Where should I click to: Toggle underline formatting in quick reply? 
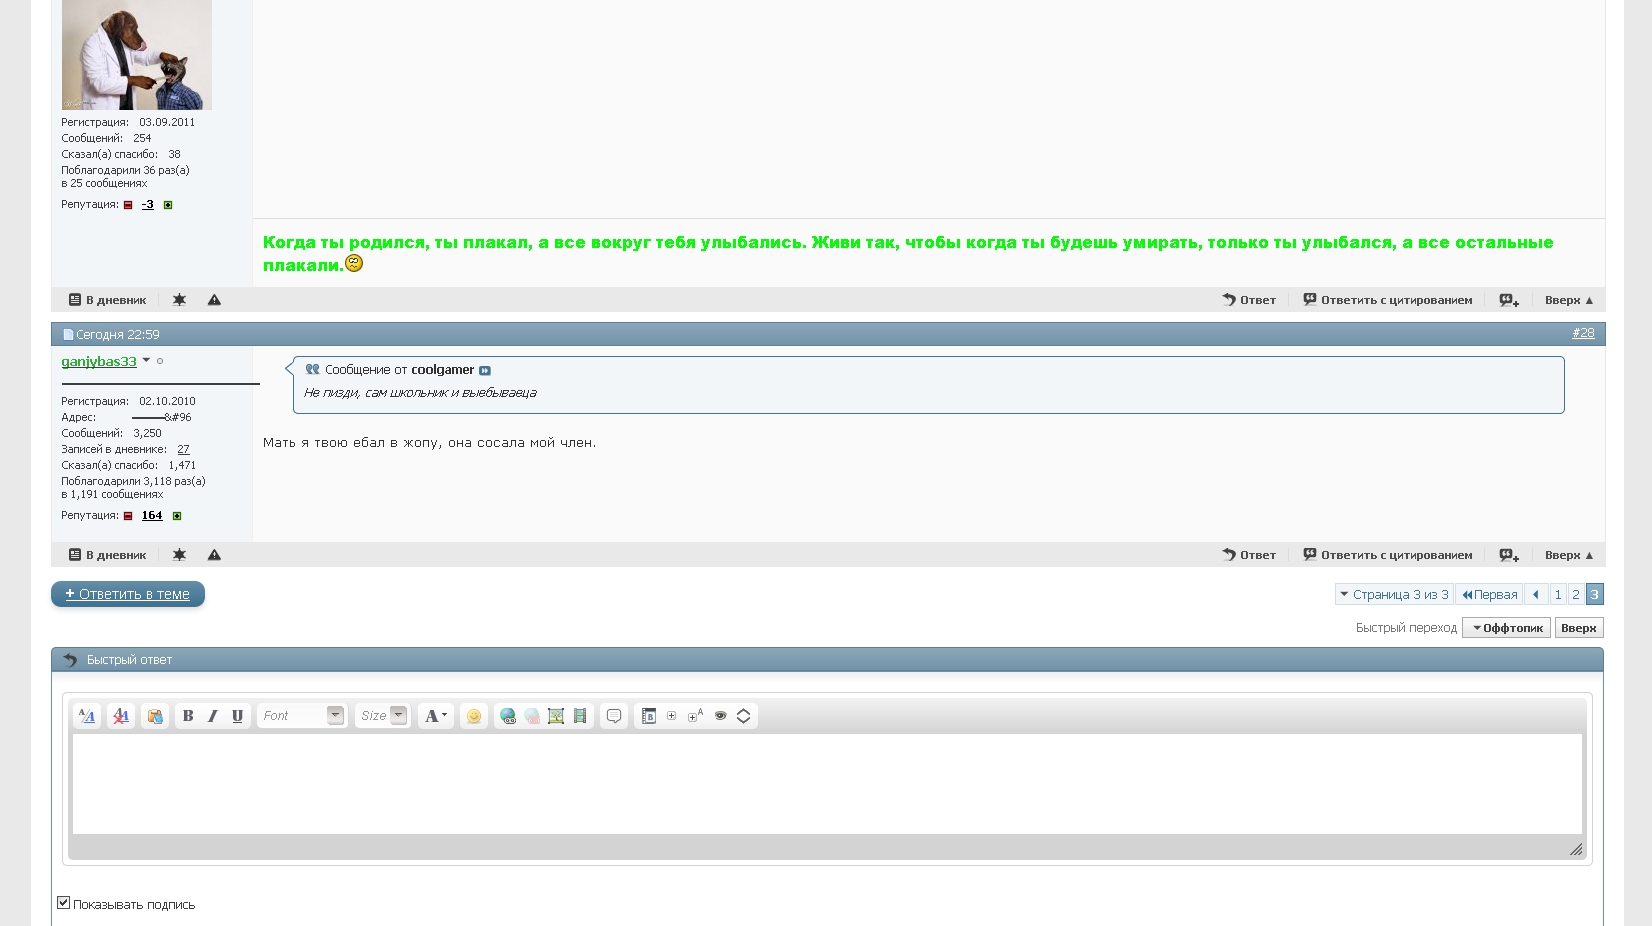pyautogui.click(x=238, y=716)
